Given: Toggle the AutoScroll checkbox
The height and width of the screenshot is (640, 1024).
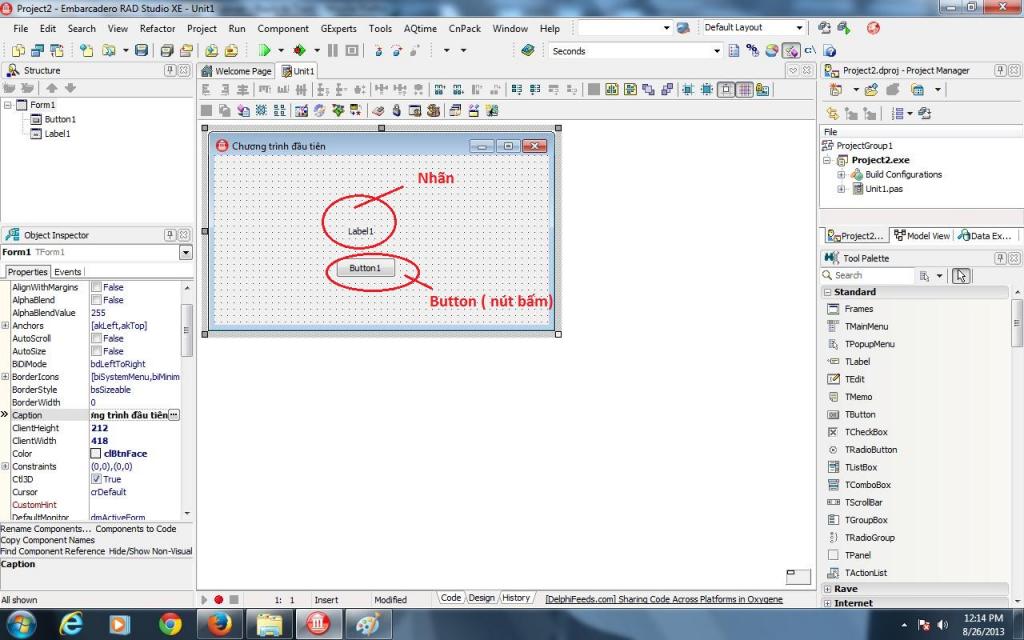Looking at the screenshot, I should [x=96, y=338].
